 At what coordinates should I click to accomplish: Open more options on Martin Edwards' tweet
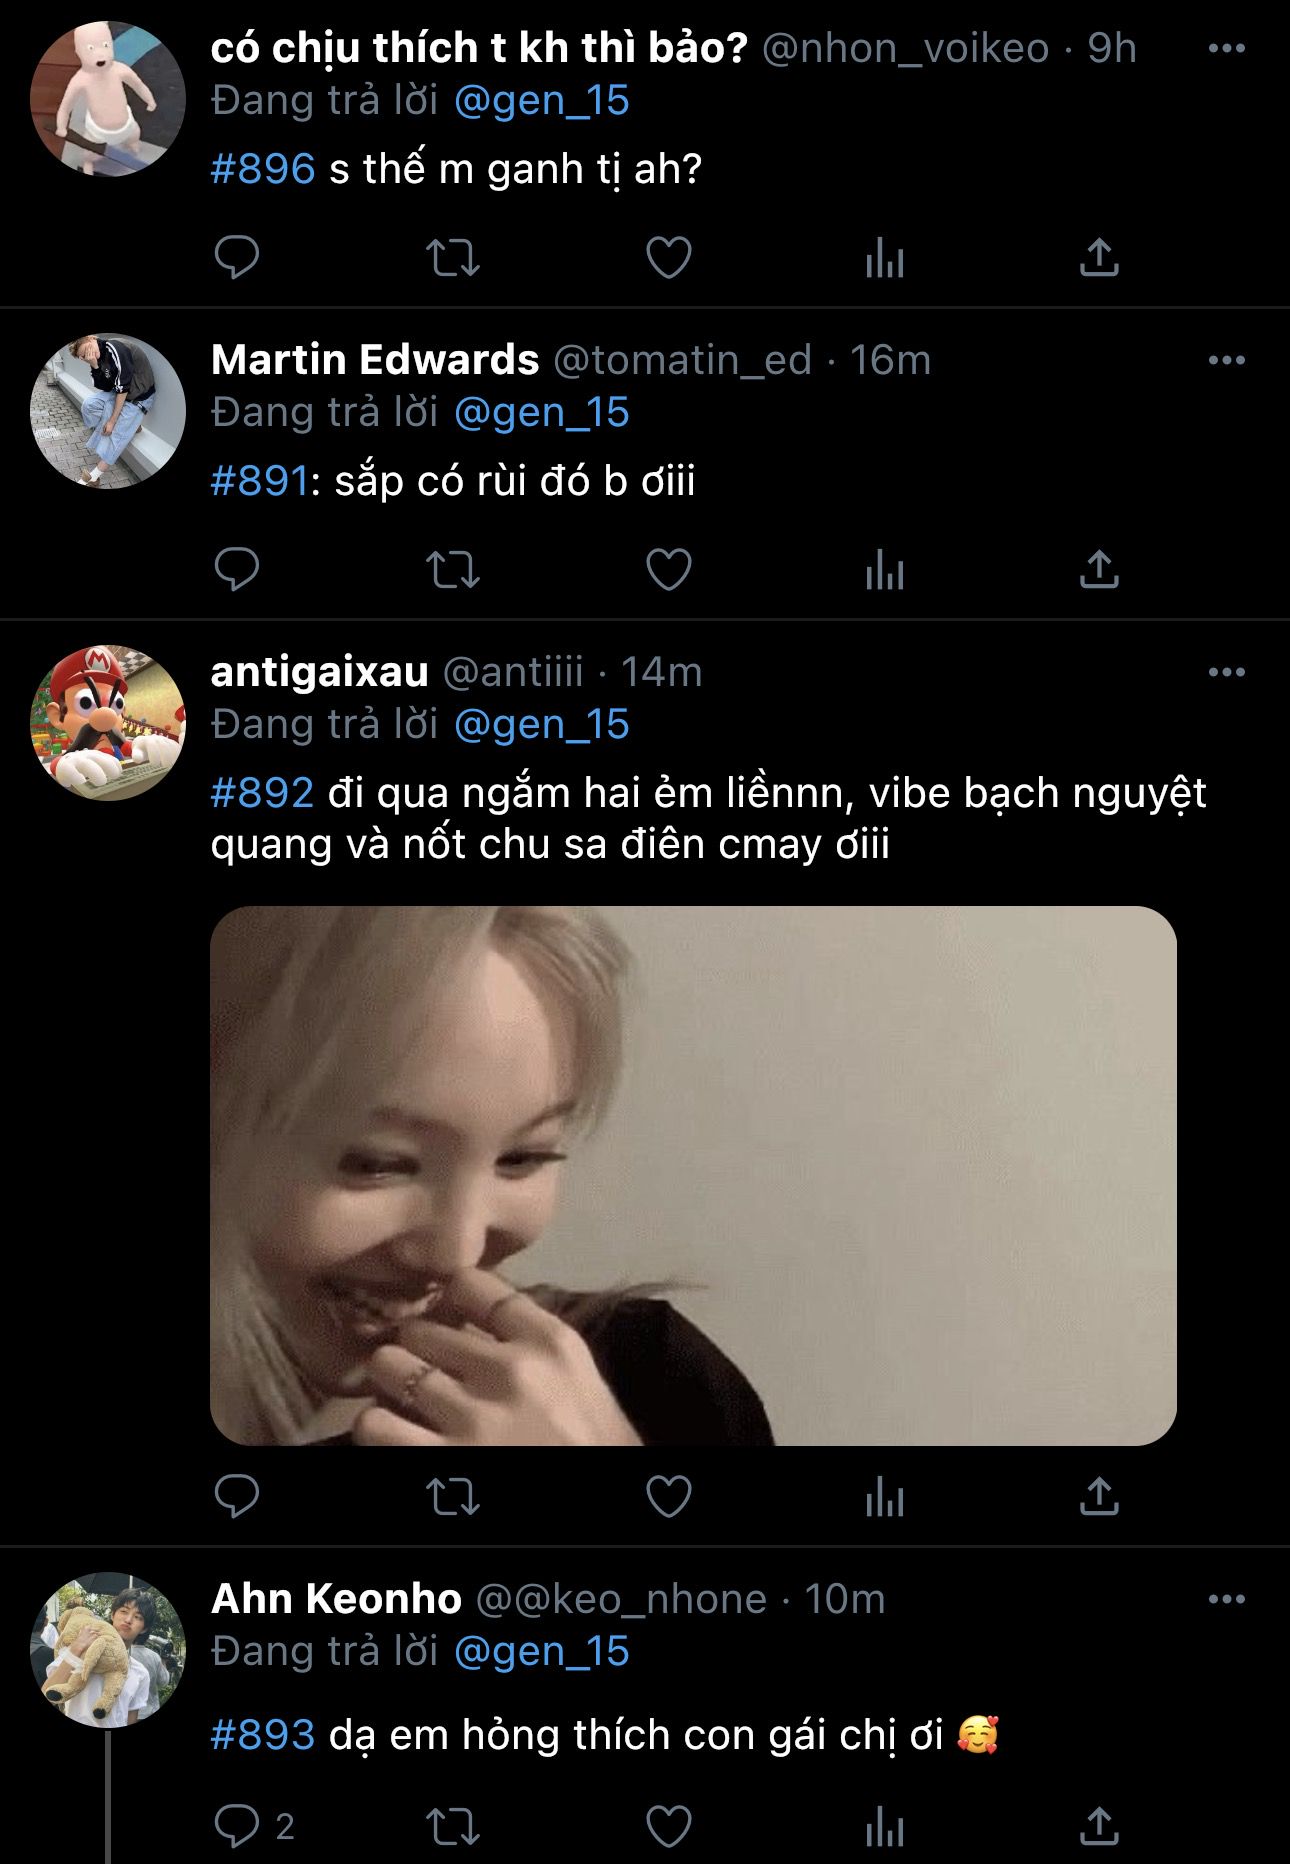coord(1227,360)
